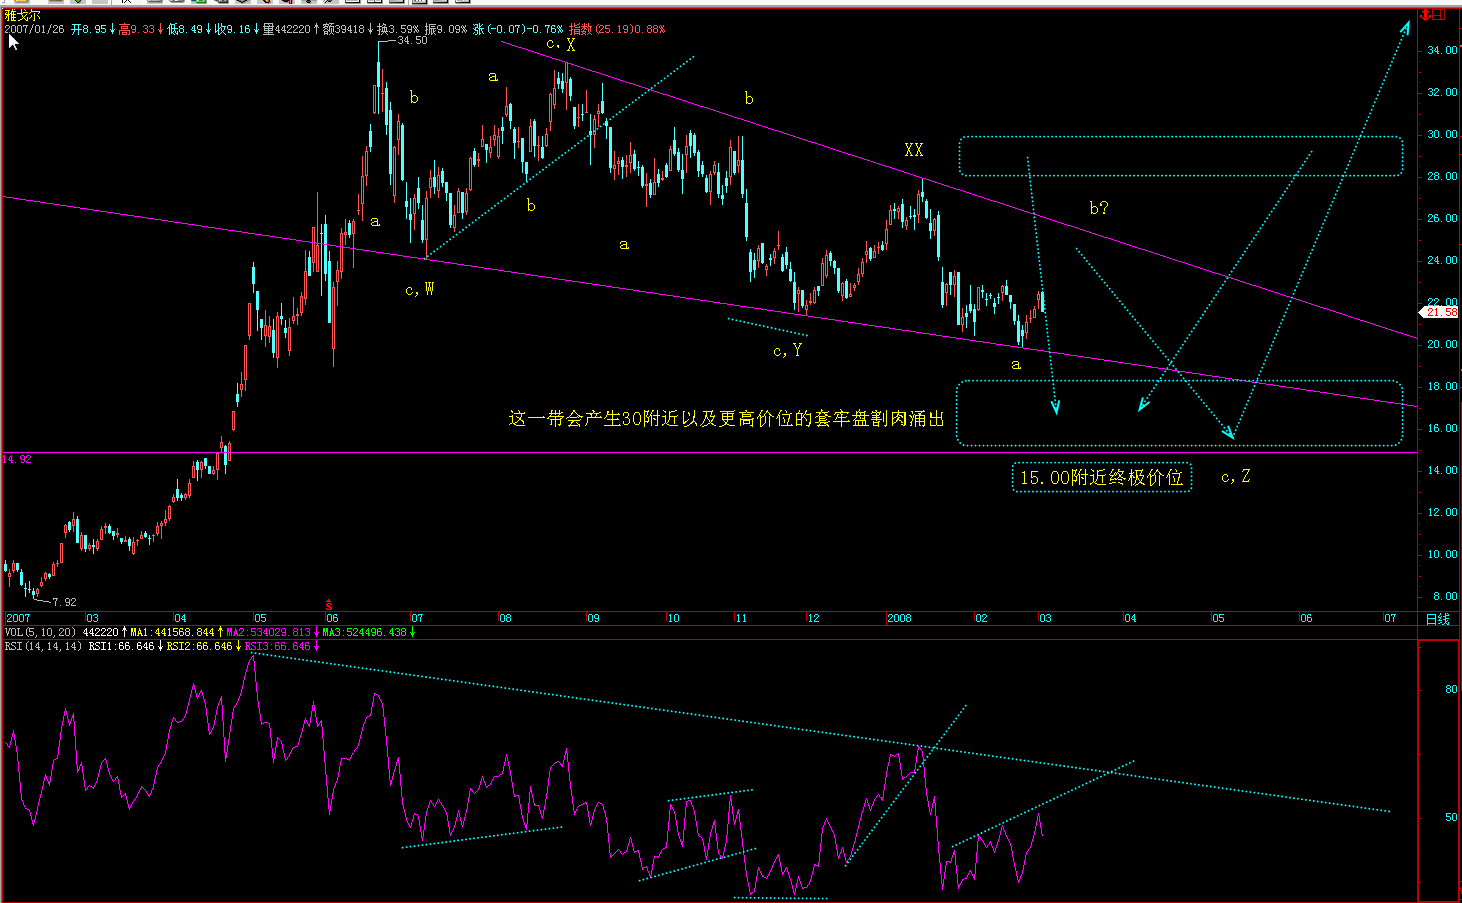The height and width of the screenshot is (903, 1462).
Task: Click the red anchor icon above the price axis
Action: 1424,15
